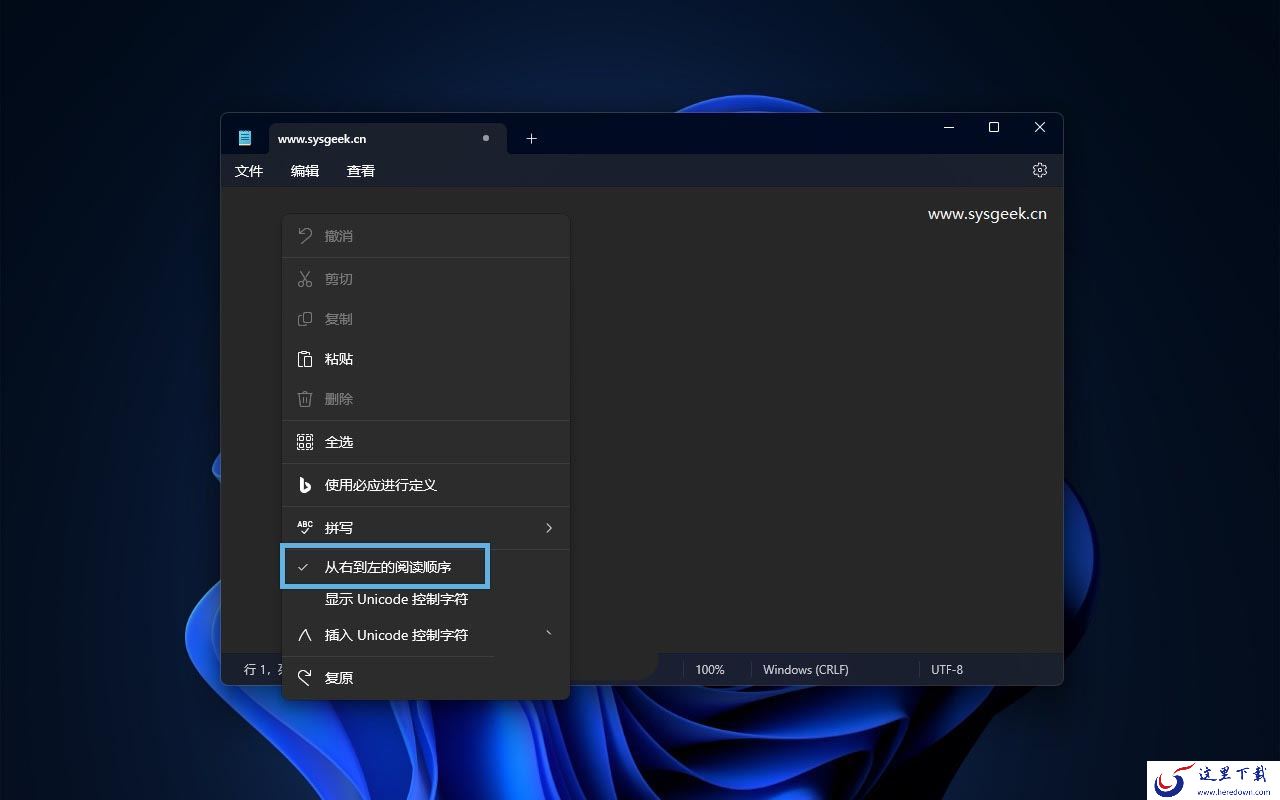This screenshot has width=1280, height=800.
Task: Click UTF-8 encoding status entry
Action: 947,670
